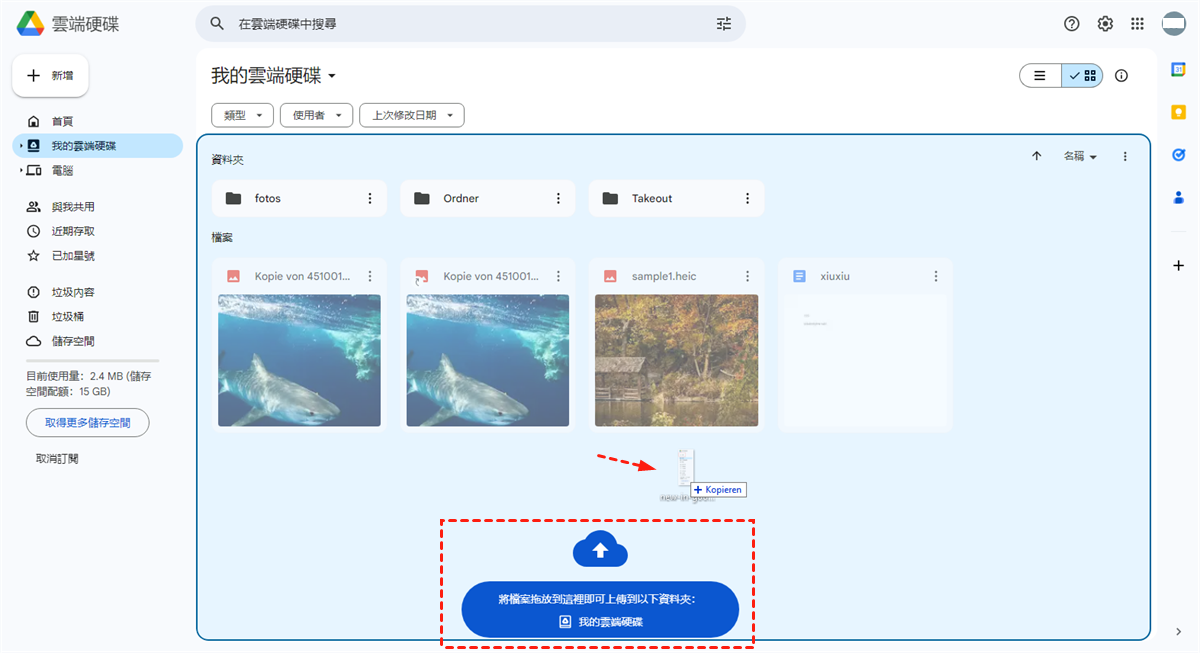Show file details info icon
This screenshot has width=1200, height=653.
pos(1121,76)
